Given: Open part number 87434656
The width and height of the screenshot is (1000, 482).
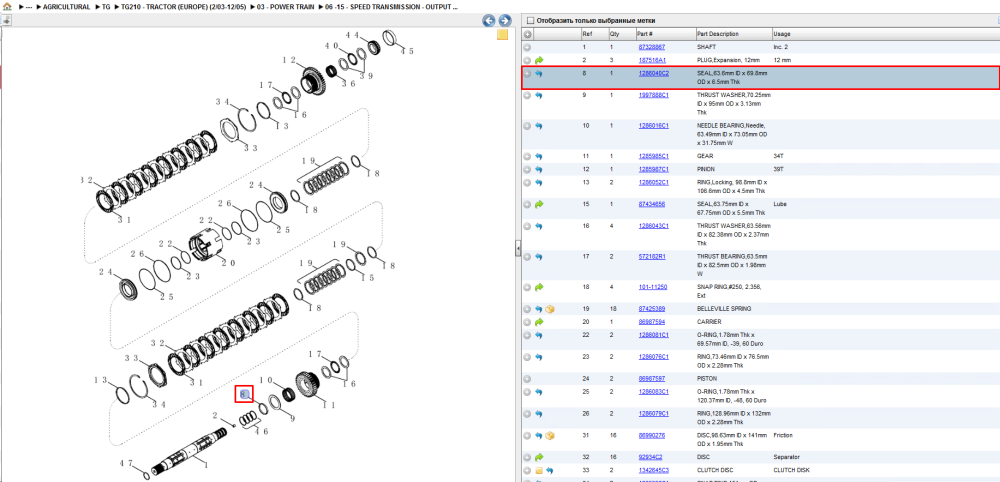Looking at the screenshot, I should (652, 205).
